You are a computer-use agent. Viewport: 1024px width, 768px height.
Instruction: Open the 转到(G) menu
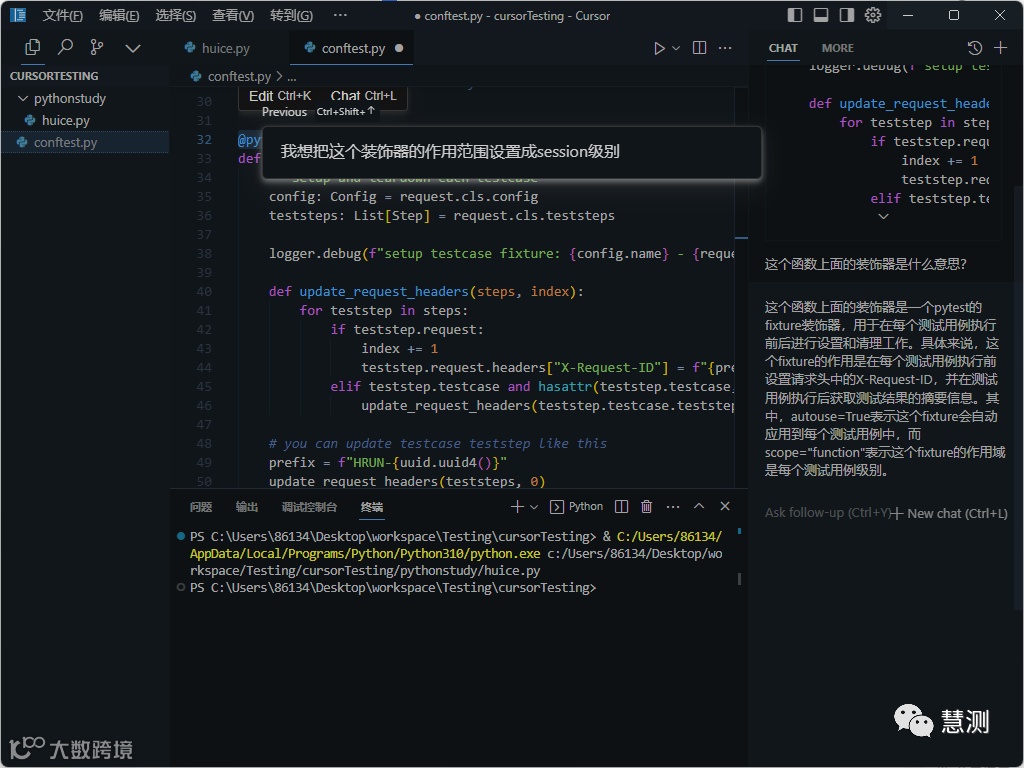point(291,16)
